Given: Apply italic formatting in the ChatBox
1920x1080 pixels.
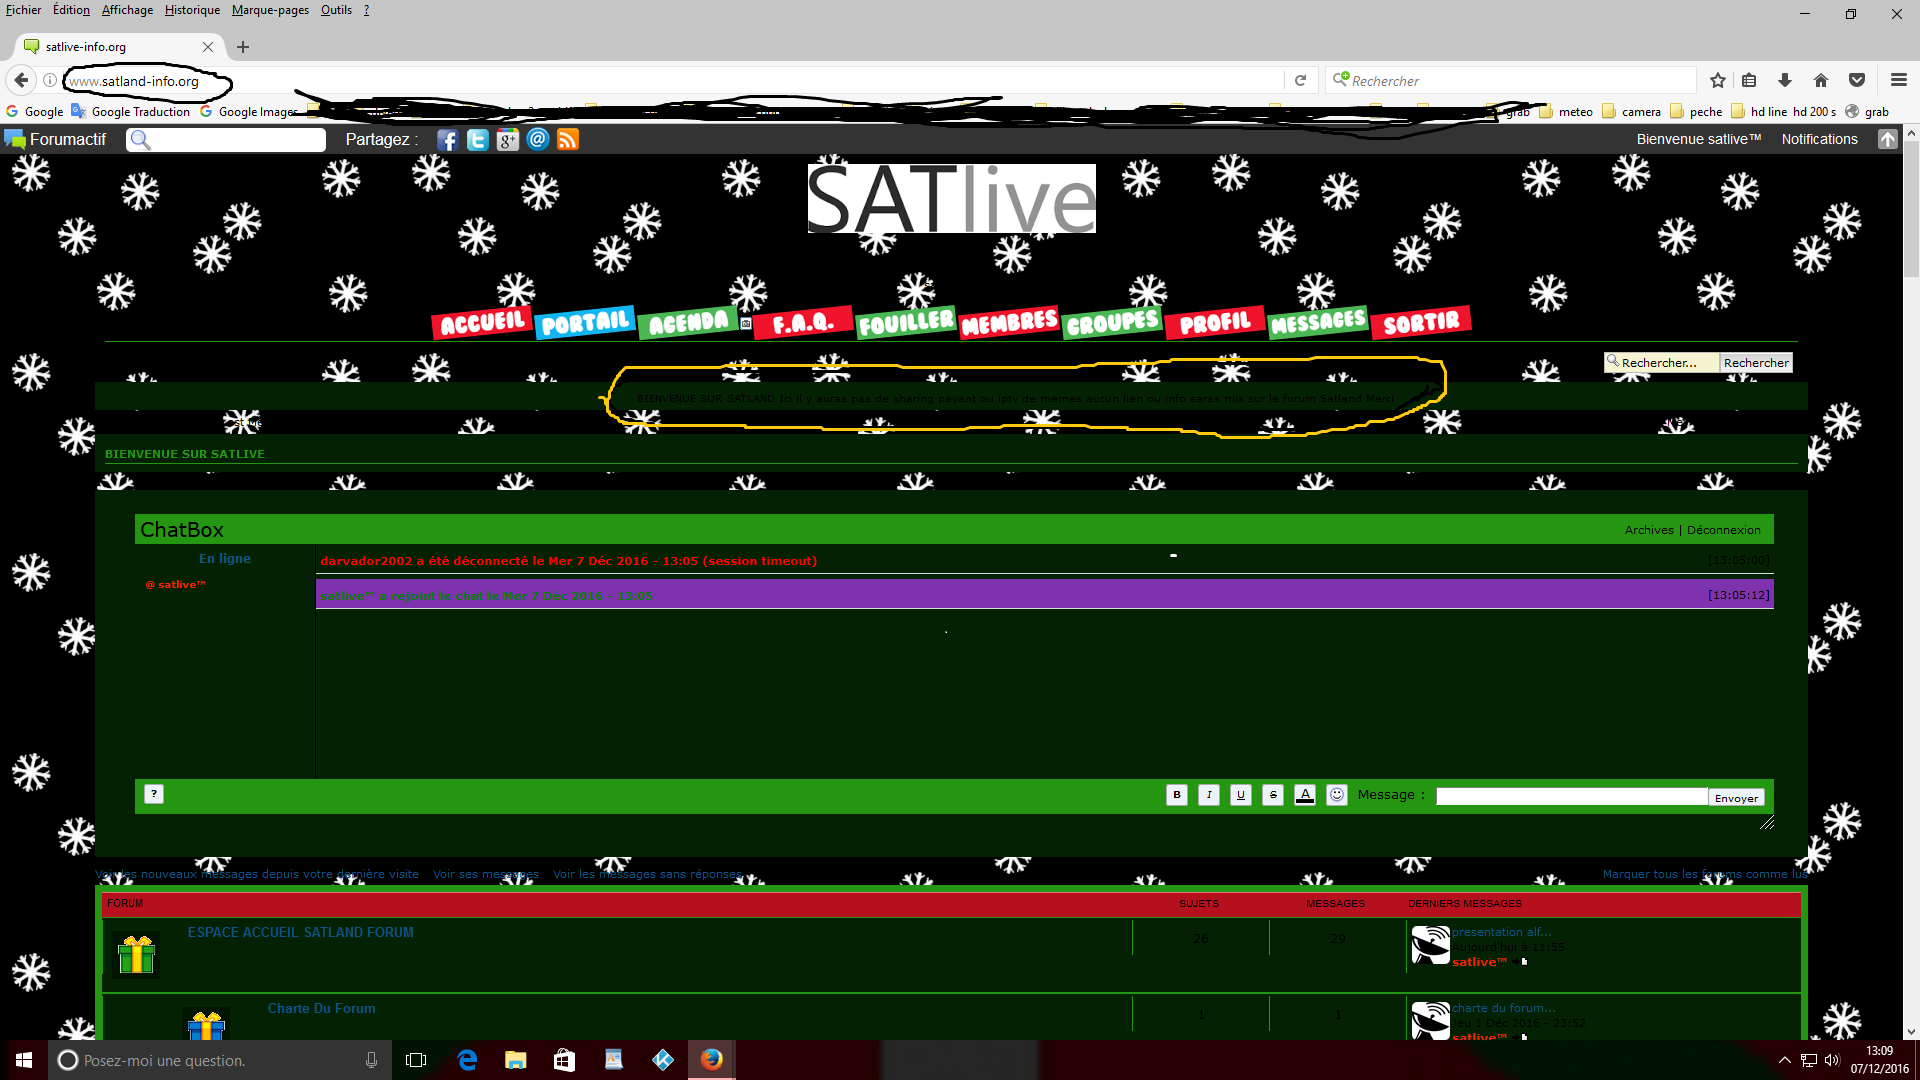Looking at the screenshot, I should (x=1209, y=795).
